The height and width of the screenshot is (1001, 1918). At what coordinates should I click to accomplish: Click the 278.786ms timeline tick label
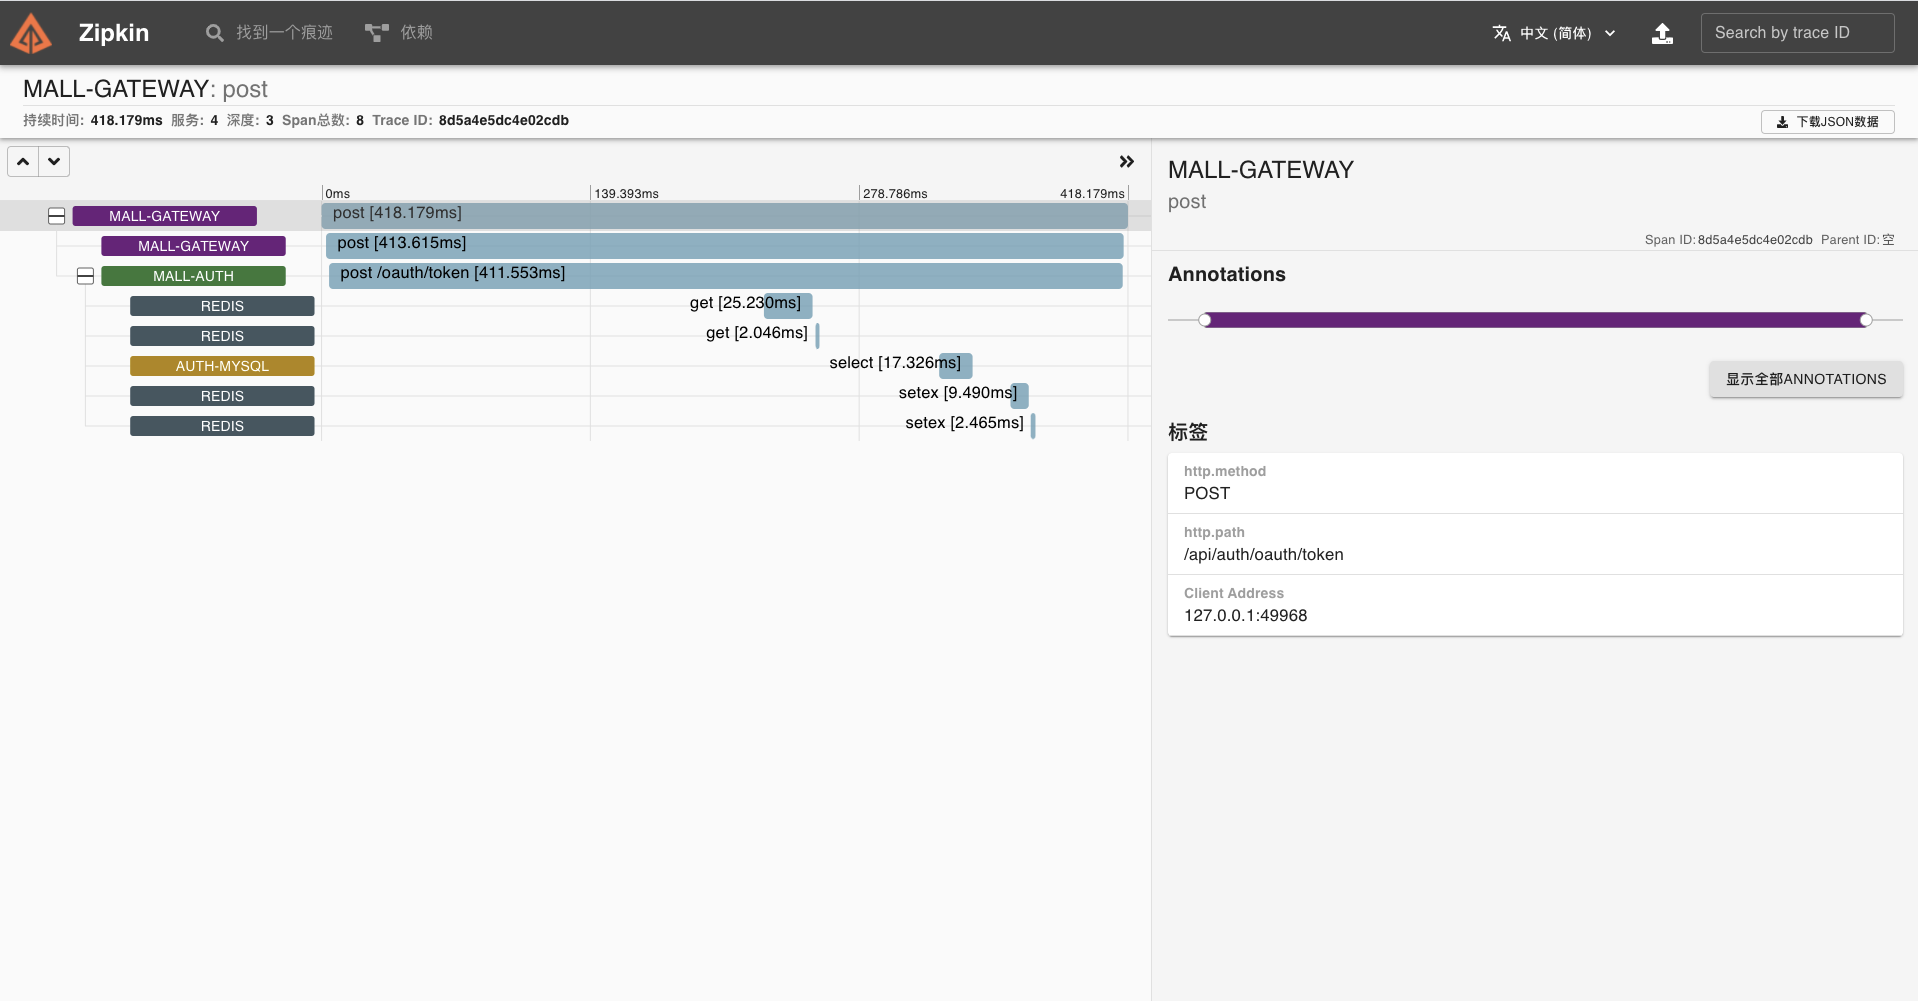(895, 193)
